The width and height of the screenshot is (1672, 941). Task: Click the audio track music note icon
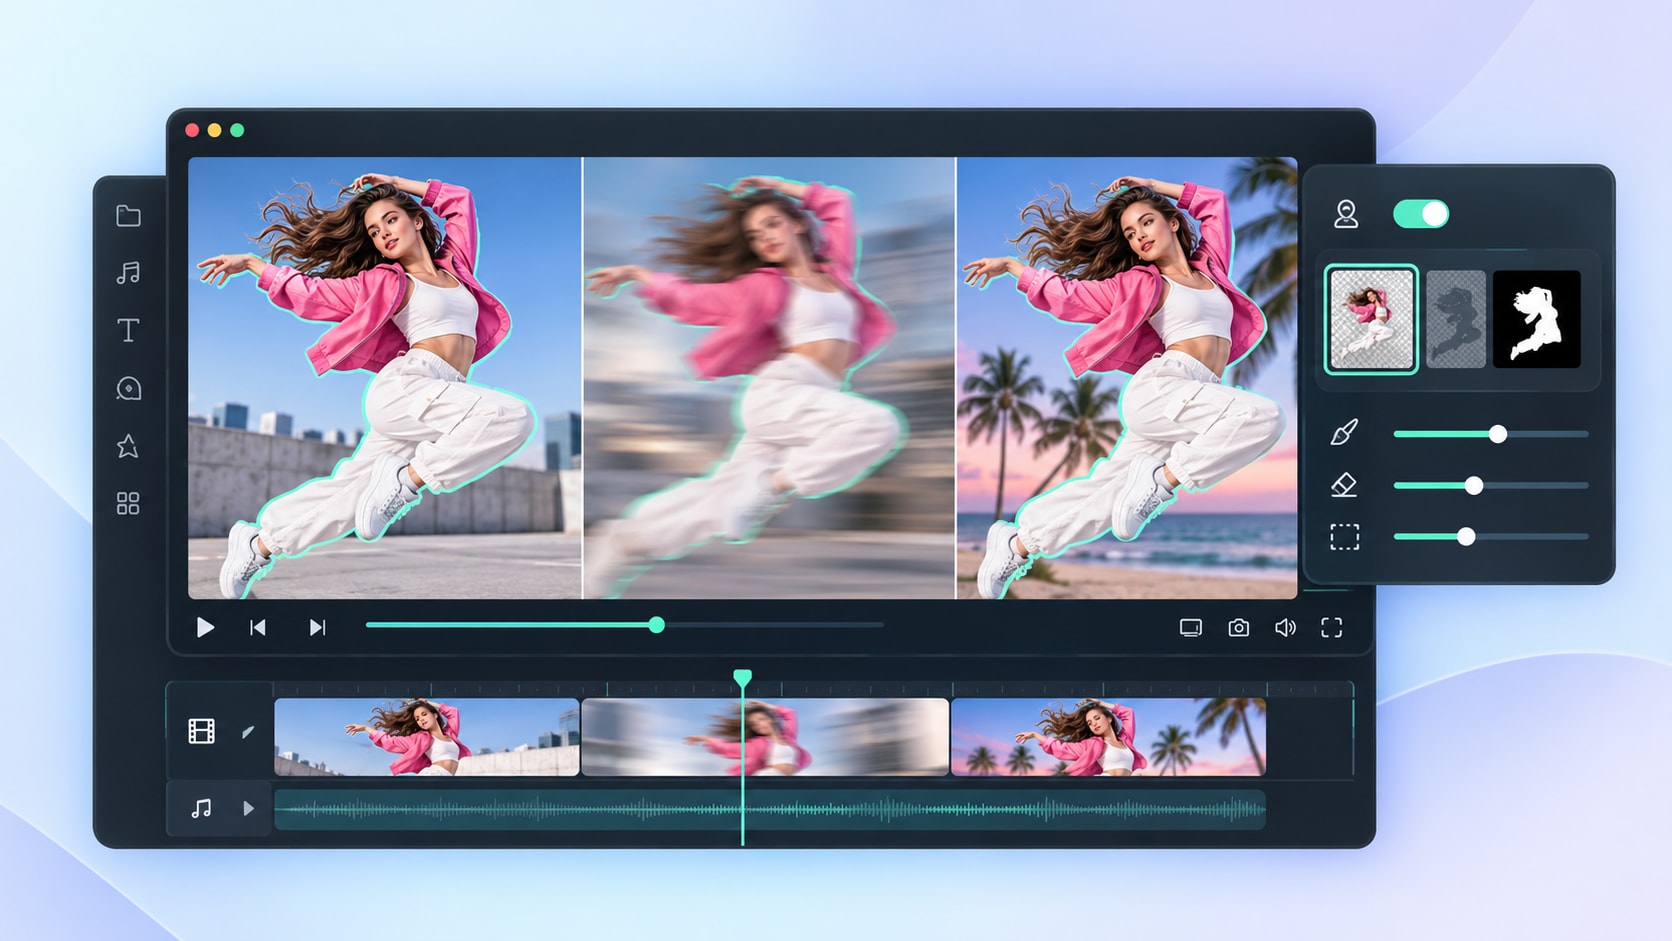coord(201,808)
